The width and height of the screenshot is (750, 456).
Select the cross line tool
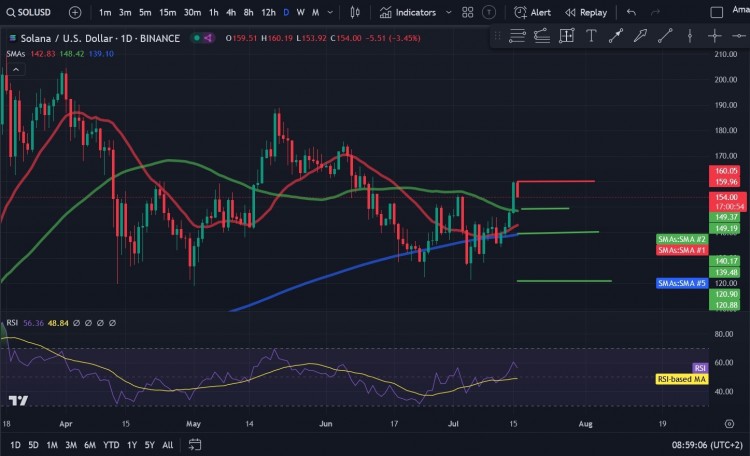[715, 36]
